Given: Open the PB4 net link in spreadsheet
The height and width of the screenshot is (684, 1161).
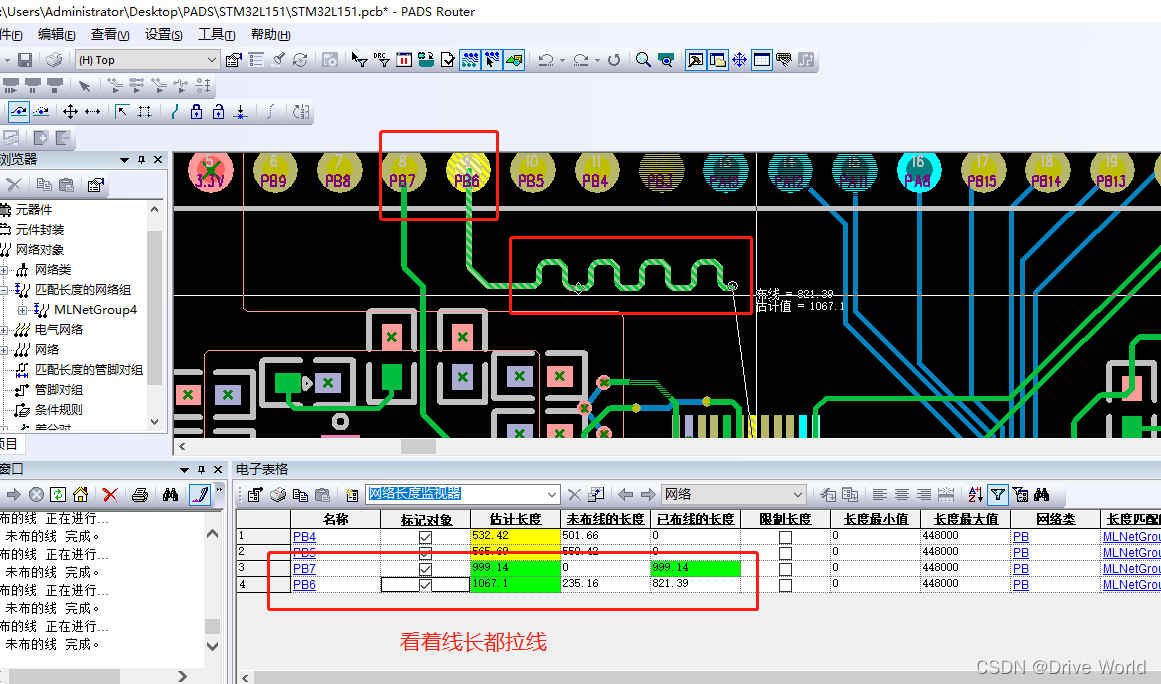Looking at the screenshot, I should 304,537.
